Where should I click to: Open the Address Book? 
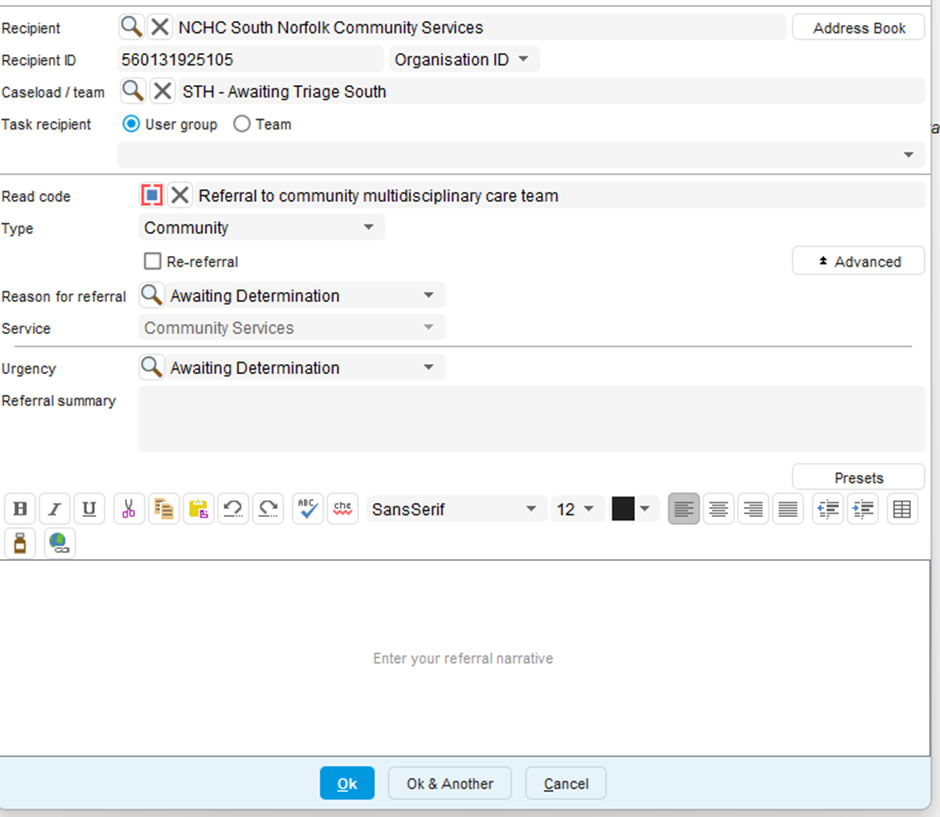tap(858, 28)
